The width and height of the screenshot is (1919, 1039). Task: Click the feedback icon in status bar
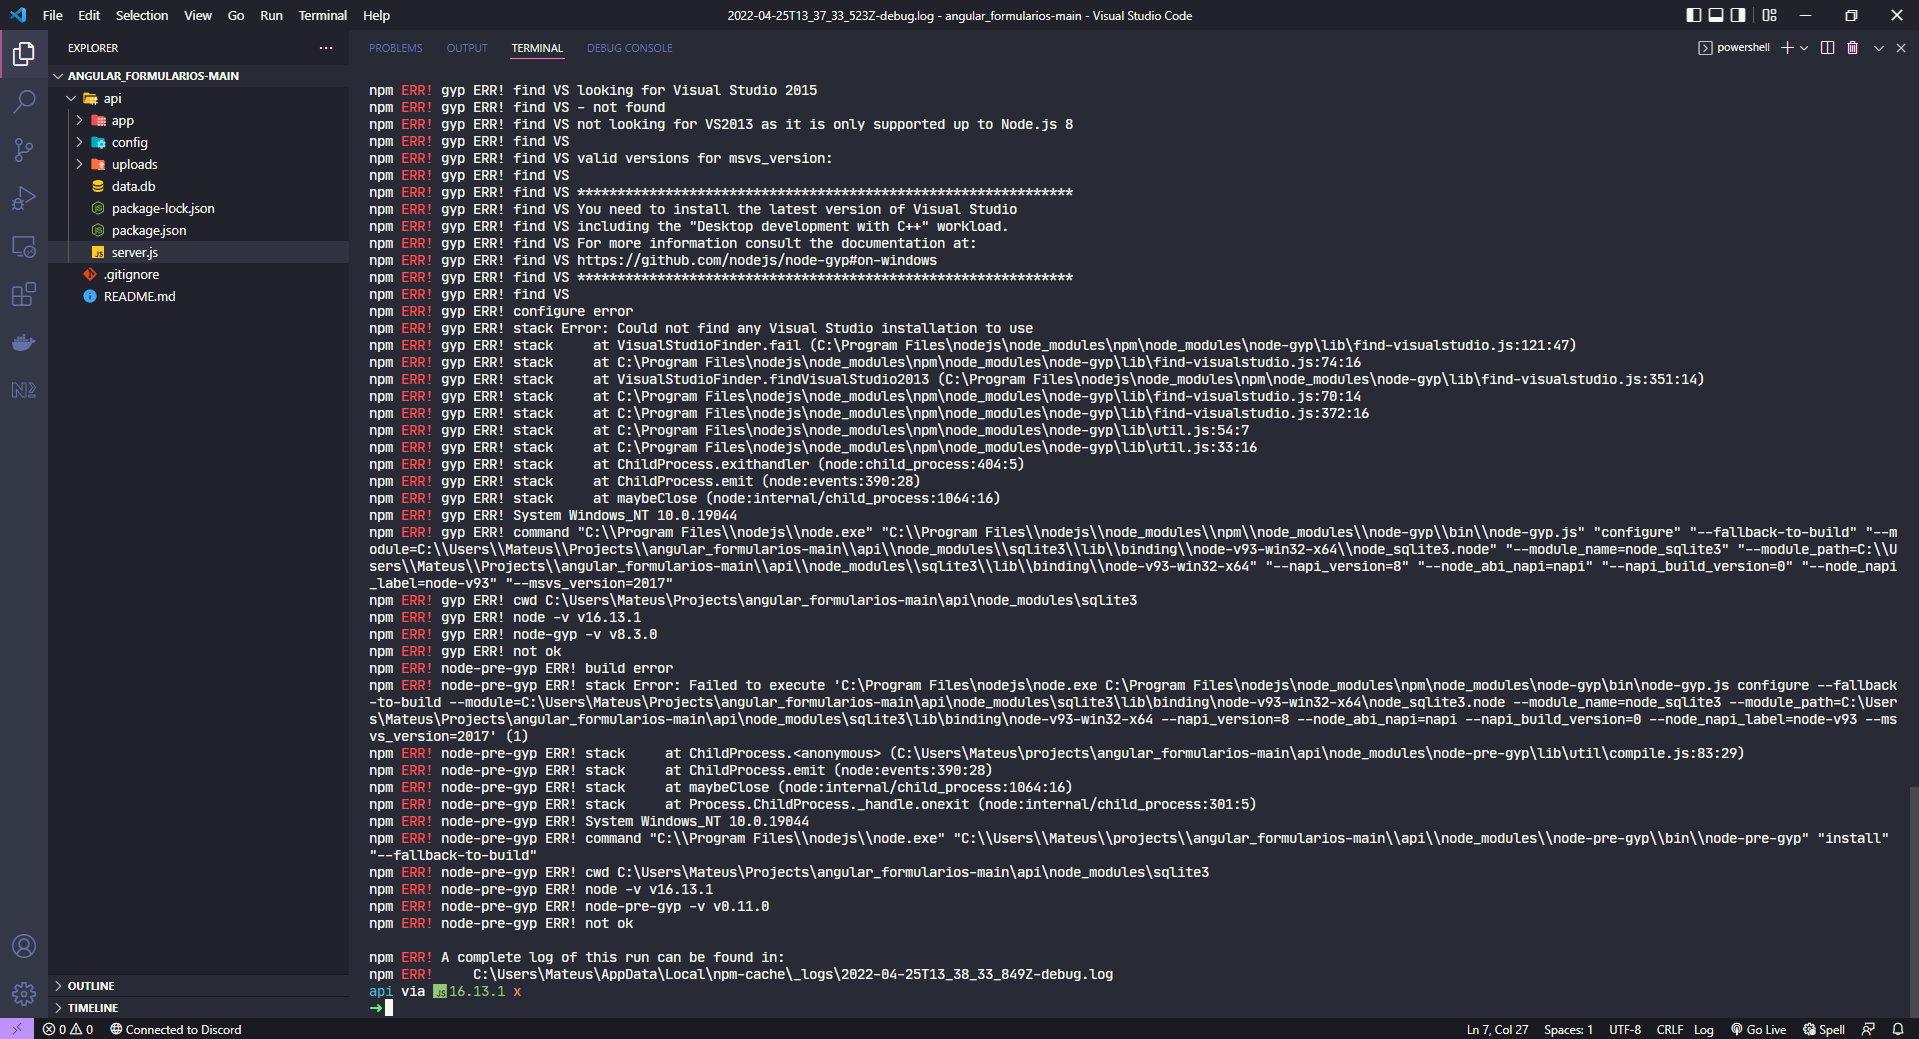1868,1029
